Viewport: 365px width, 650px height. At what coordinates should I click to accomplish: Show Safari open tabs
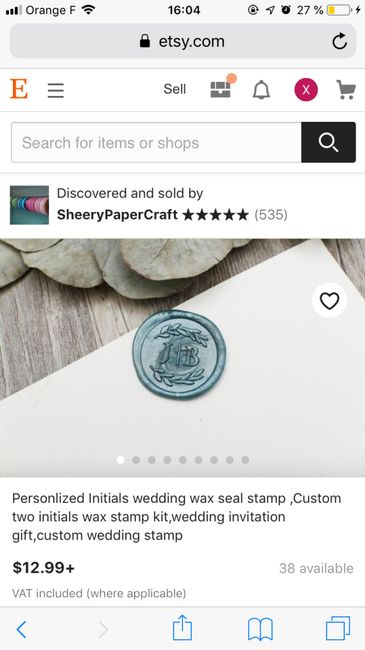point(338,628)
